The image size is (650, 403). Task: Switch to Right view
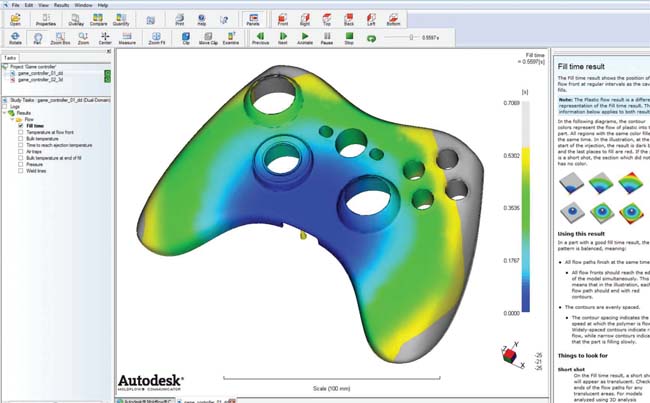[x=305, y=19]
